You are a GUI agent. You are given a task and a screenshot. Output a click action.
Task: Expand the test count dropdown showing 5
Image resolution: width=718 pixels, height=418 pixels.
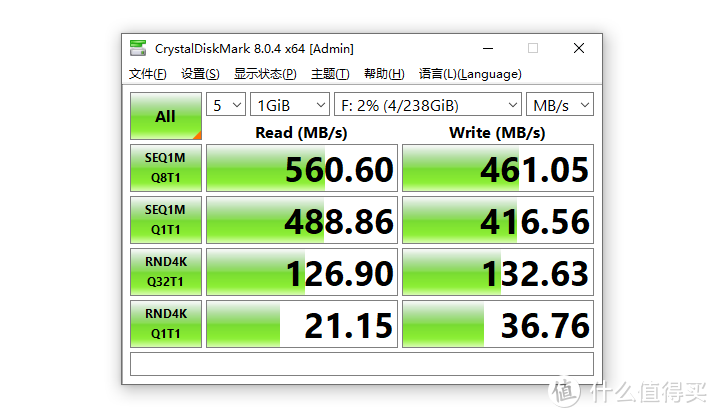(226, 105)
